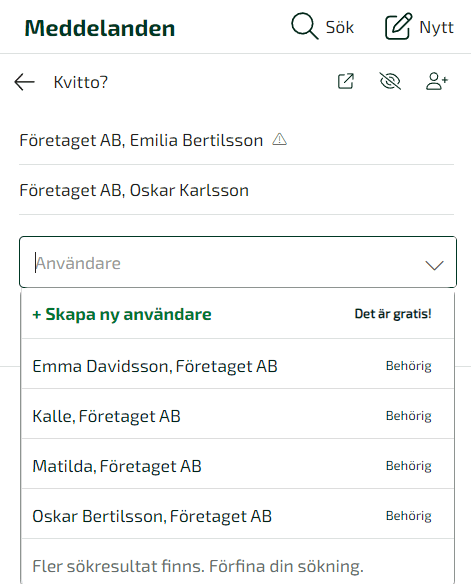Image resolution: width=471 pixels, height=584 pixels.
Task: Click the Nytt compose pencil icon
Action: click(x=398, y=26)
